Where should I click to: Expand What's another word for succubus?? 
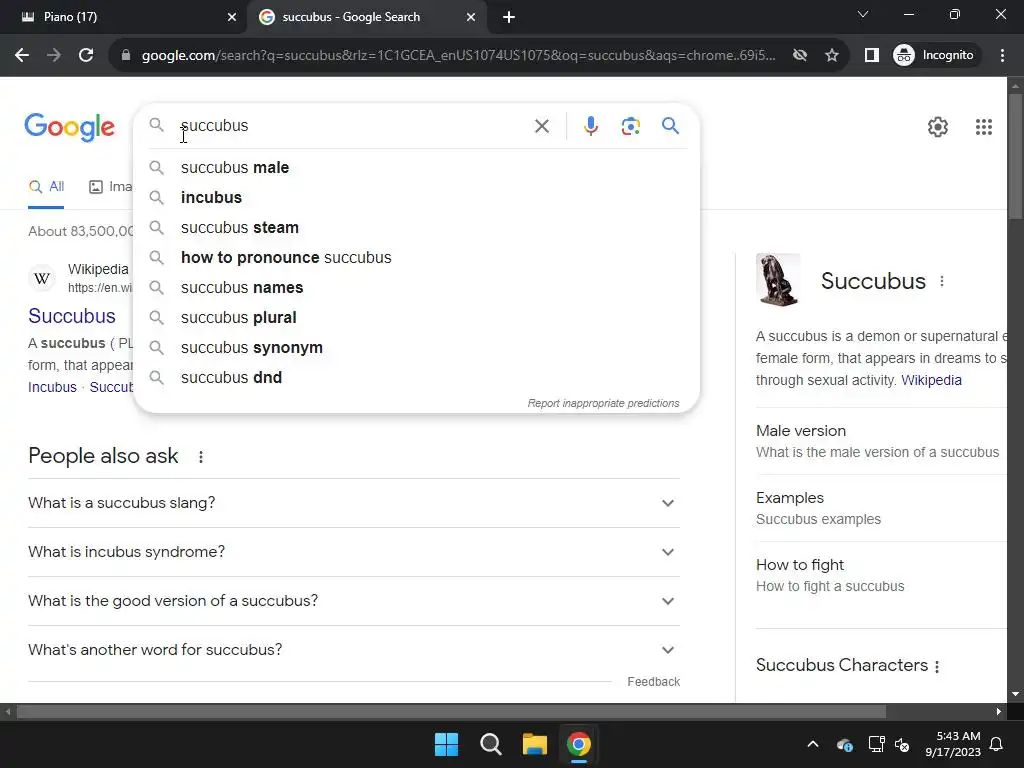(353, 650)
